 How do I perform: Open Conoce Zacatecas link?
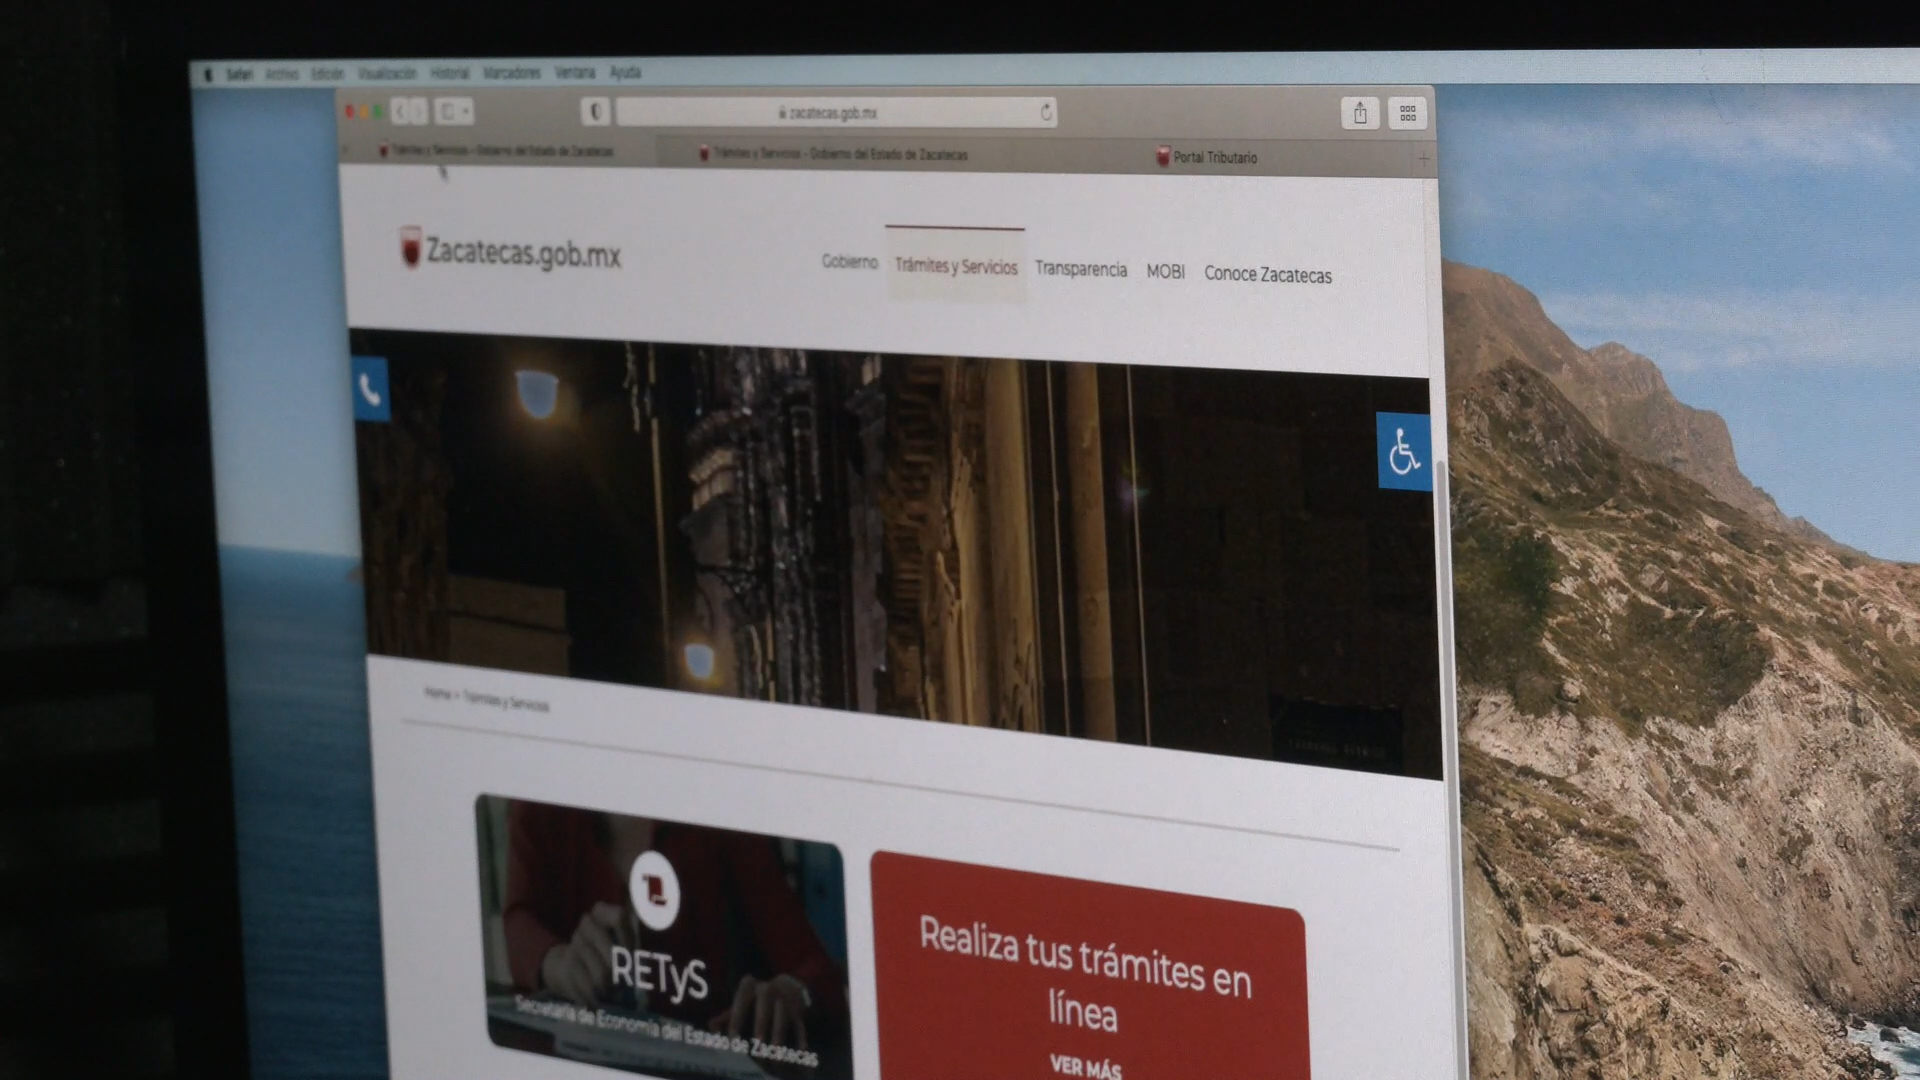click(x=1267, y=274)
